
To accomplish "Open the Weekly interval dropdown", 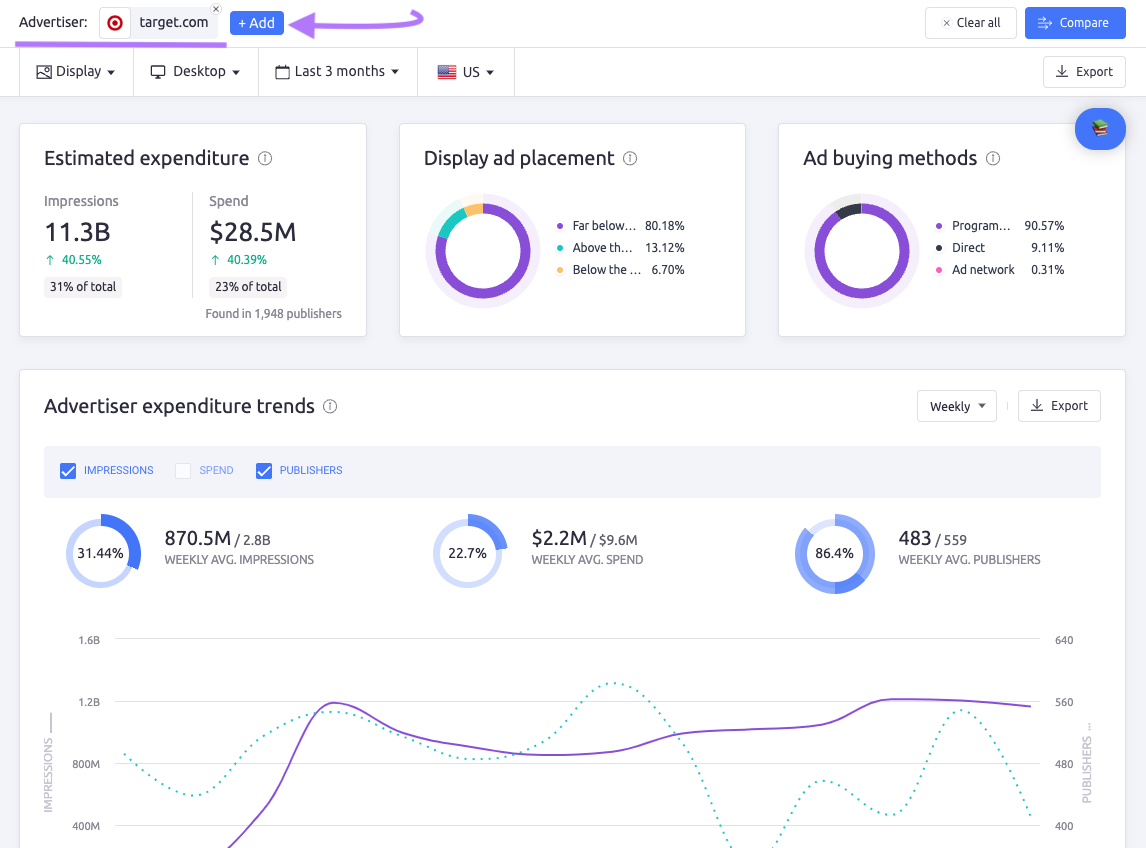I will coord(957,406).
